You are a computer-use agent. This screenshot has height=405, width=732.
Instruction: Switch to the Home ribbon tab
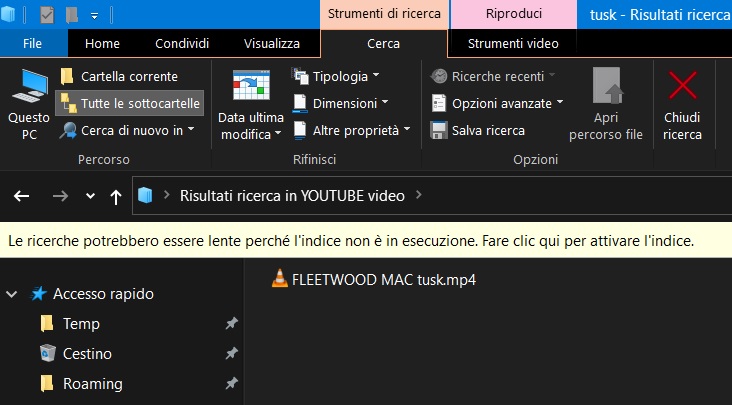click(102, 44)
